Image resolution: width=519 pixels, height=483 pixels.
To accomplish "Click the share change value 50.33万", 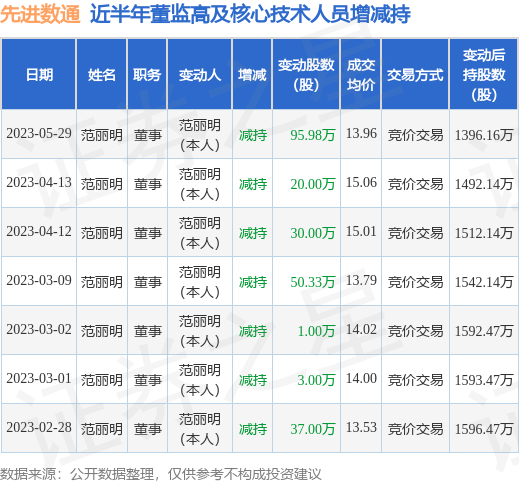I will 312,282.
